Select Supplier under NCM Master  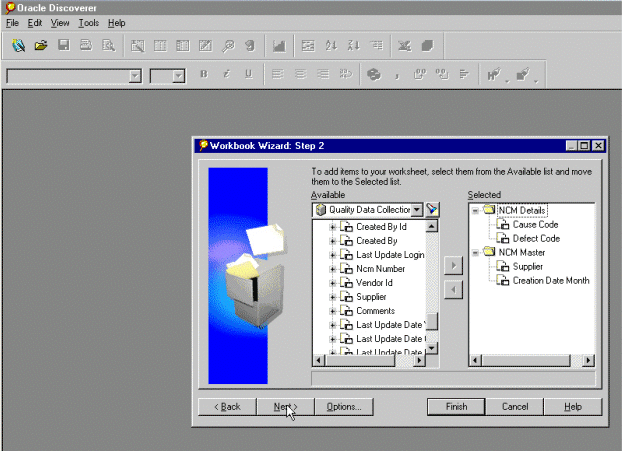528,267
